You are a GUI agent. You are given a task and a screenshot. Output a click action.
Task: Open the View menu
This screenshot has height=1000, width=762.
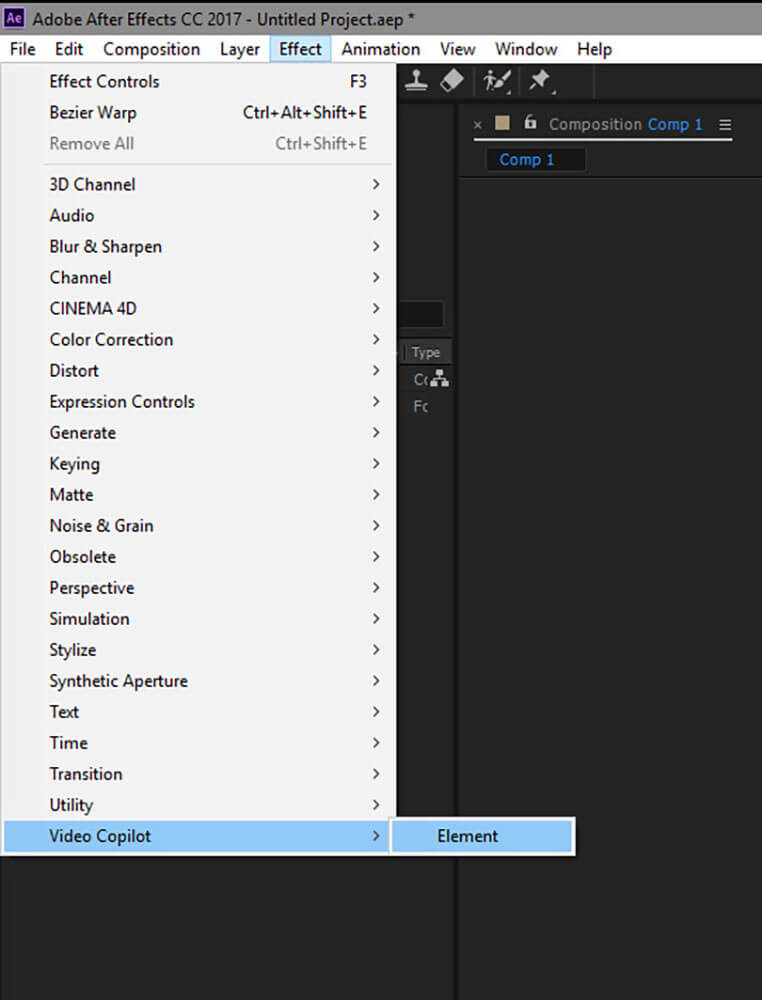click(457, 49)
